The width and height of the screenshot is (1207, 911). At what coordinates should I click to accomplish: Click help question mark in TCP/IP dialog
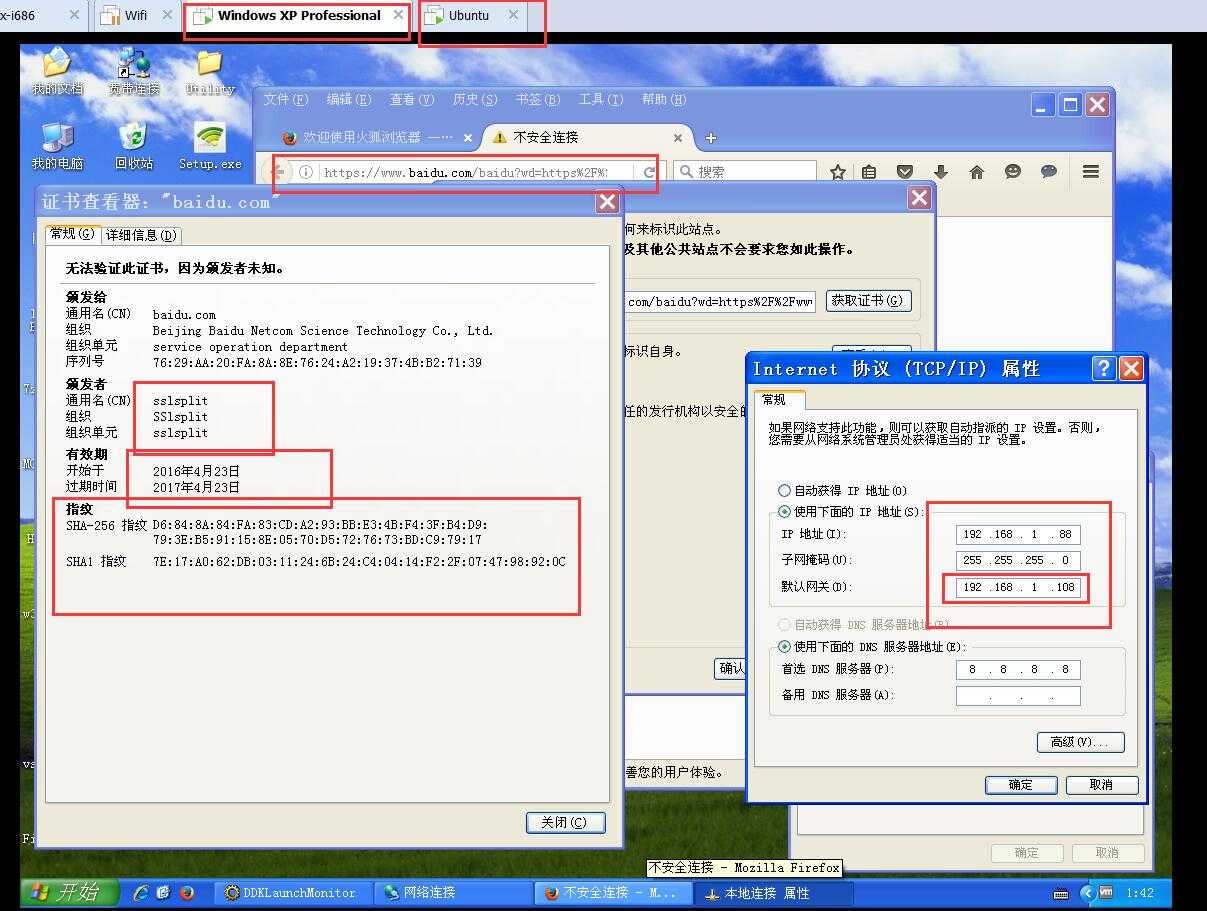(1104, 368)
